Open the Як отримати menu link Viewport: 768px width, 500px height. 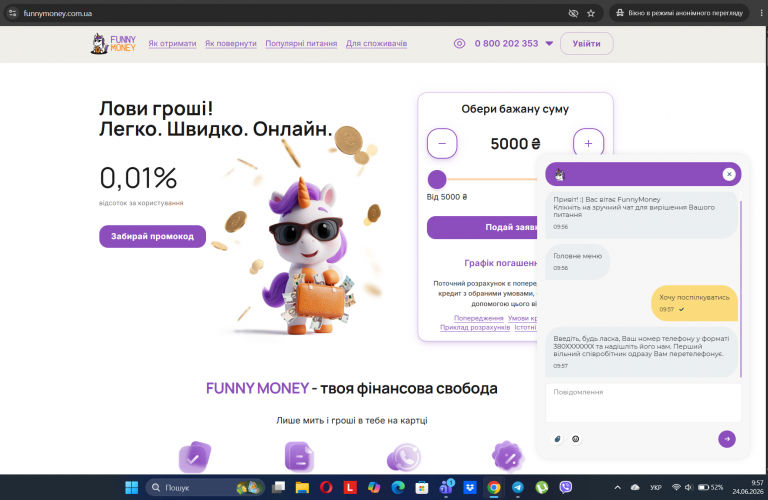[x=172, y=44]
